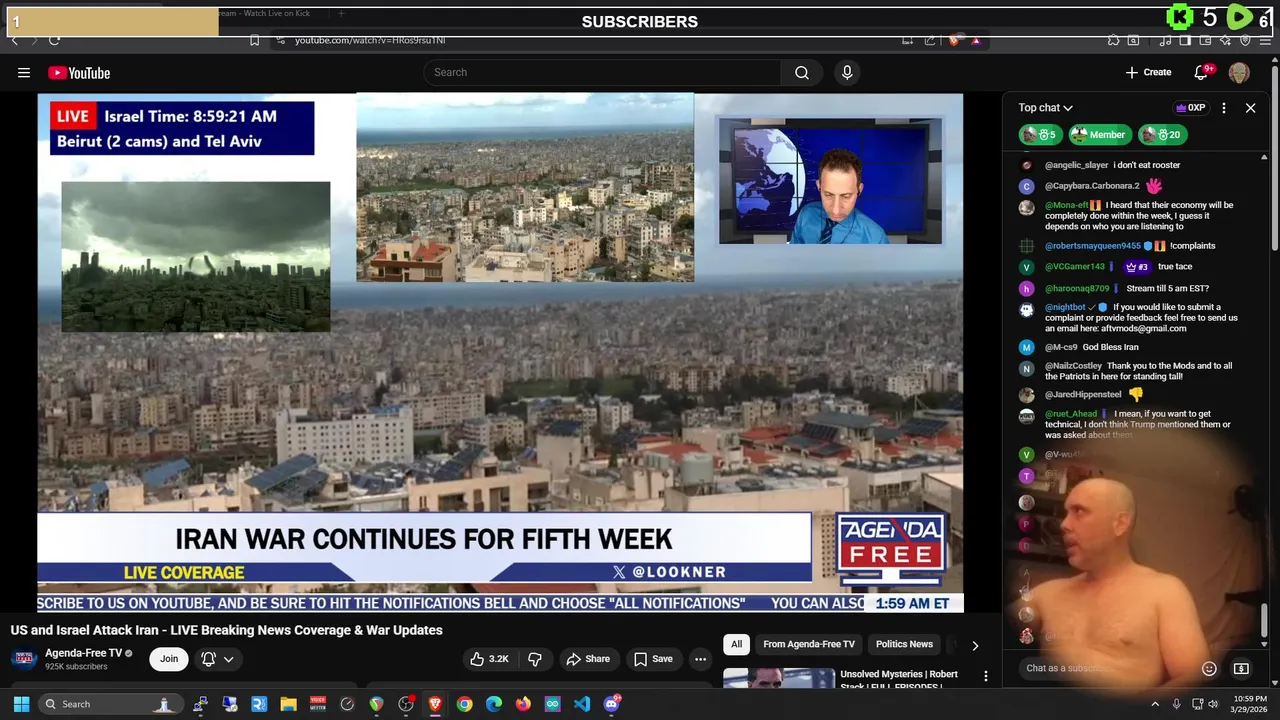Expand the Top chat mode dropdown
The image size is (1280, 720).
[1045, 108]
